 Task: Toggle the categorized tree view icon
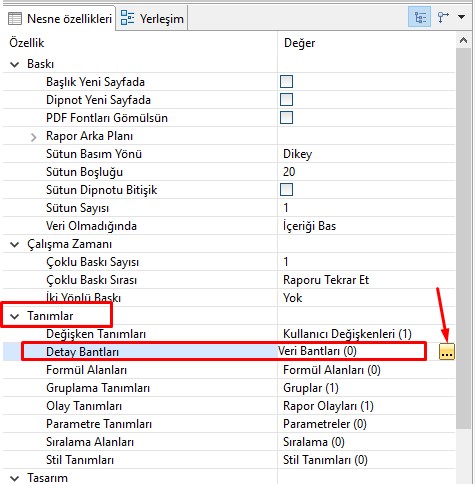point(420,17)
